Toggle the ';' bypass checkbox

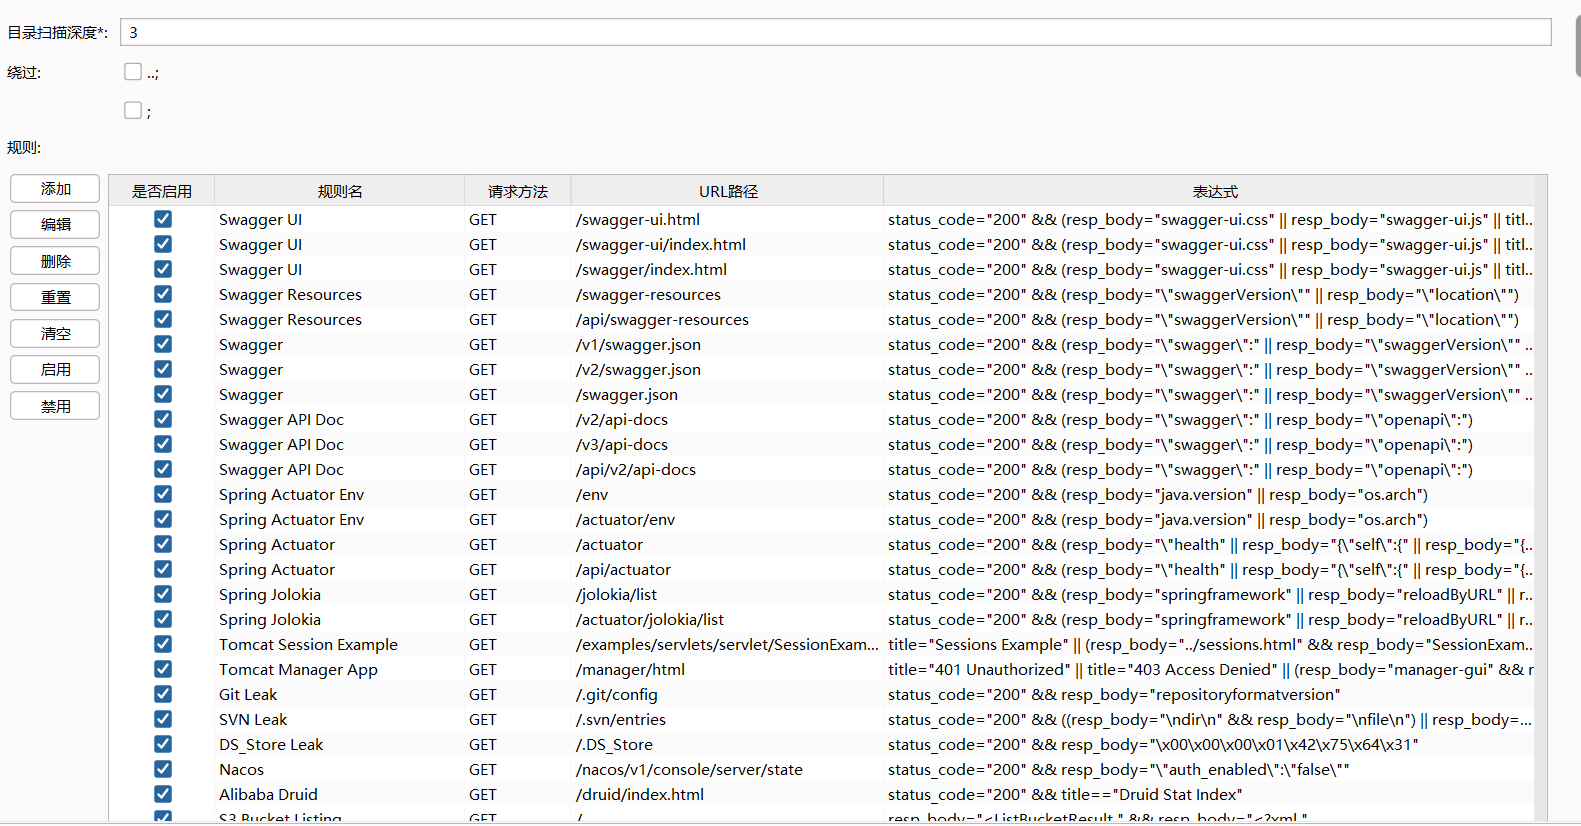click(133, 110)
